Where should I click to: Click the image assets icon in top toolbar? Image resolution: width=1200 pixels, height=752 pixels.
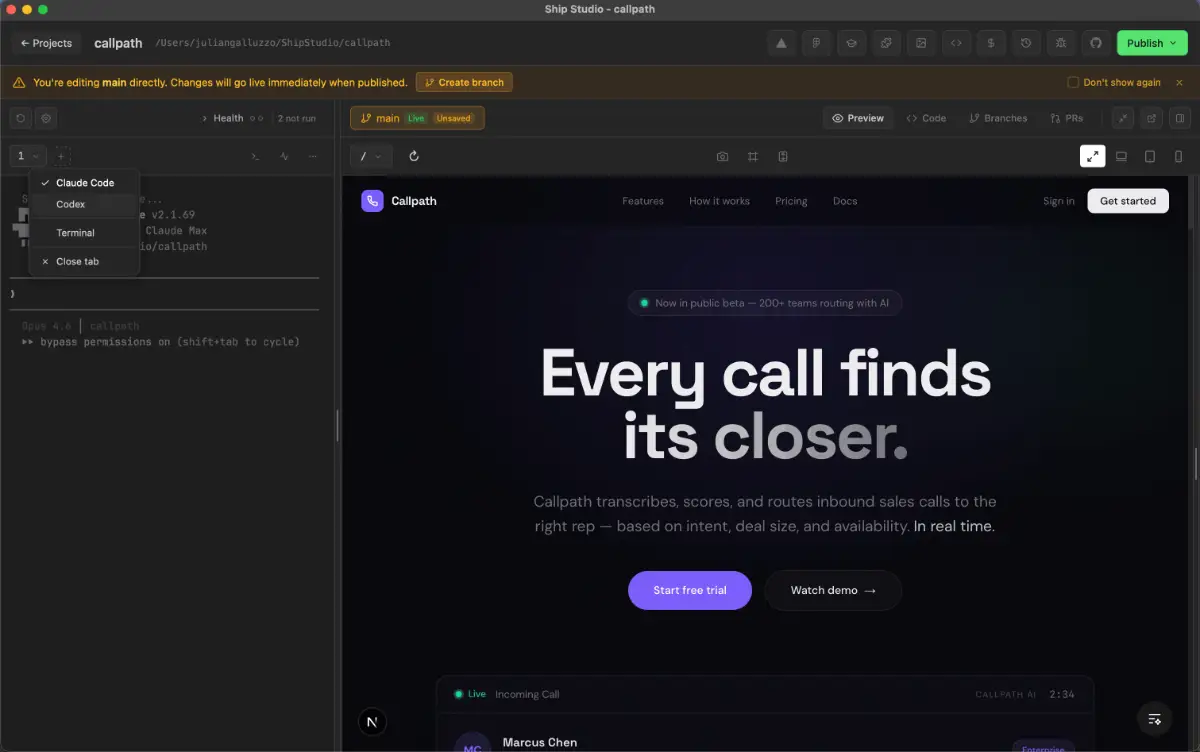(x=921, y=43)
